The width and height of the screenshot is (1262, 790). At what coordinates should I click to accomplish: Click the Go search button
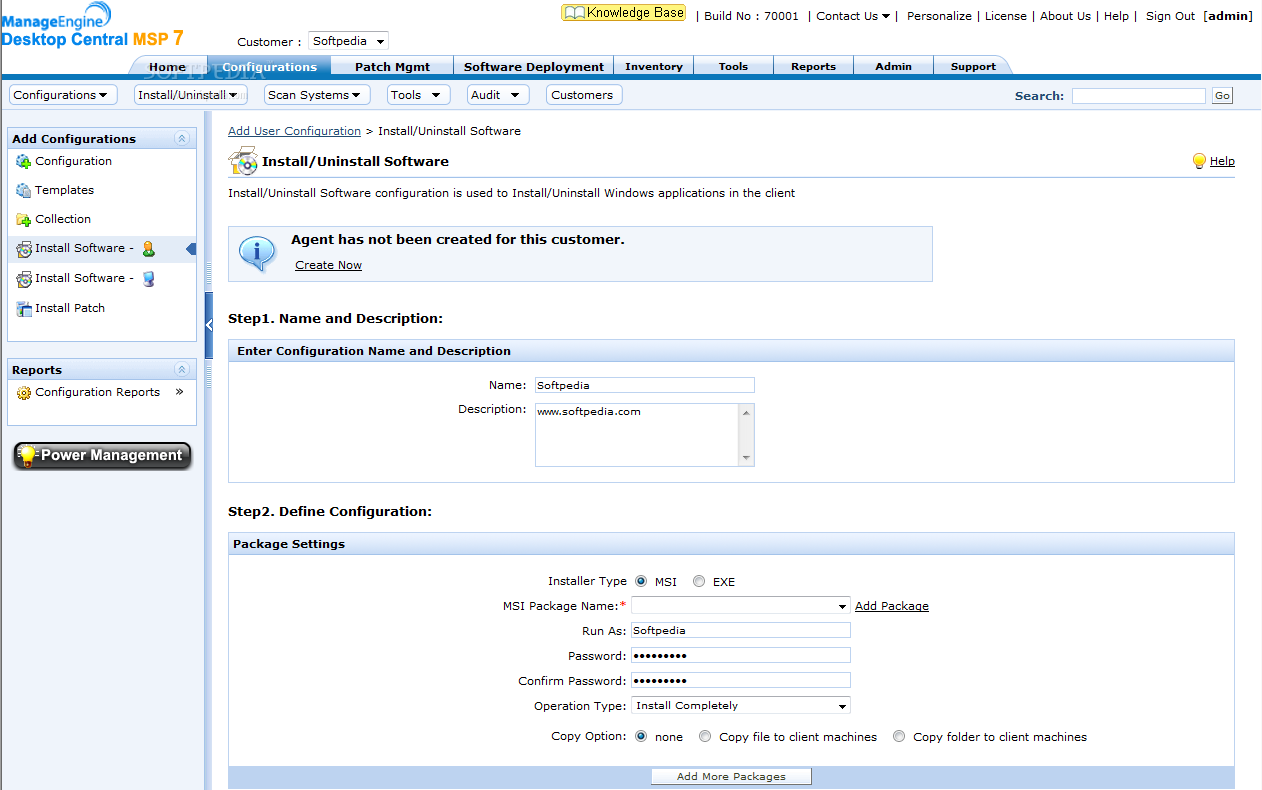coord(1222,96)
